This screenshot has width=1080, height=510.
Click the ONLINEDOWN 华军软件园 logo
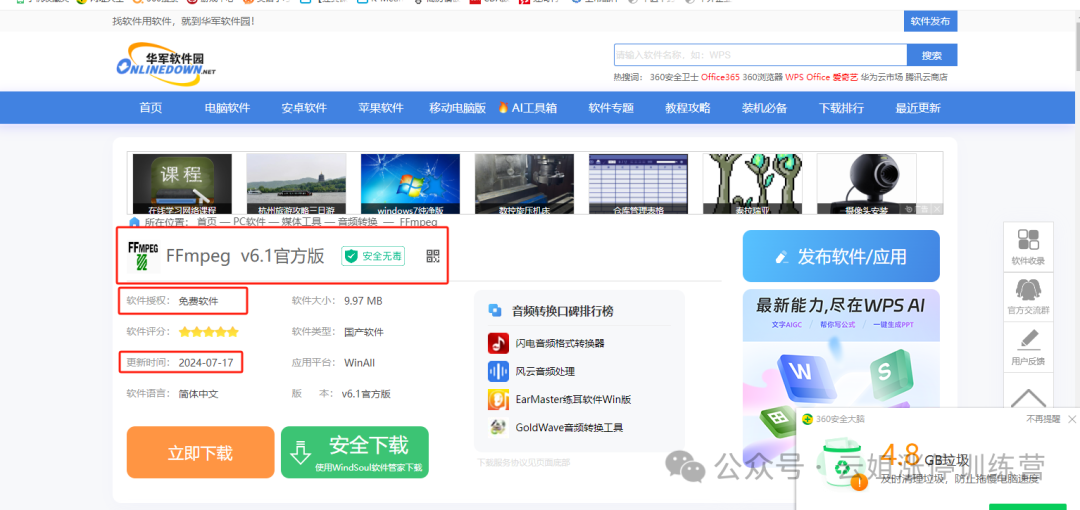[x=166, y=63]
